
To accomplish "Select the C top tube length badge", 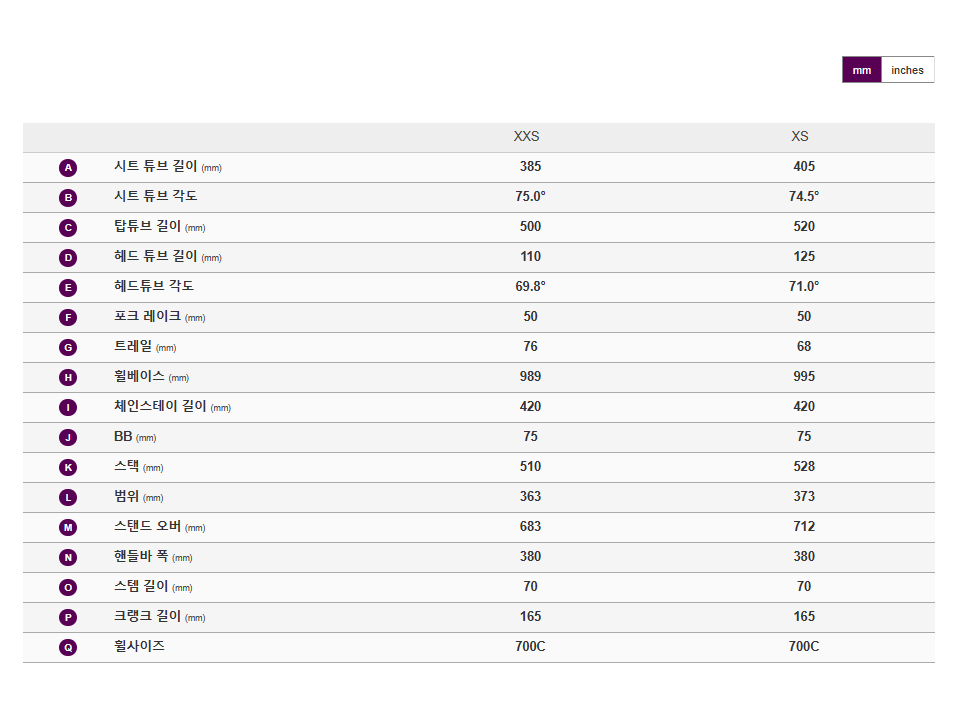I will 68,227.
